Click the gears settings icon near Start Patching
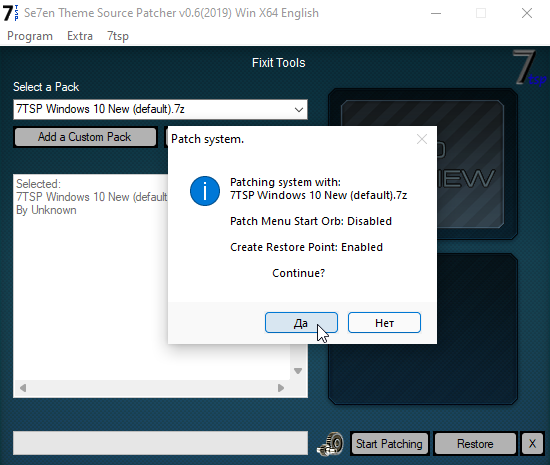Image resolution: width=550 pixels, height=465 pixels. [330, 444]
